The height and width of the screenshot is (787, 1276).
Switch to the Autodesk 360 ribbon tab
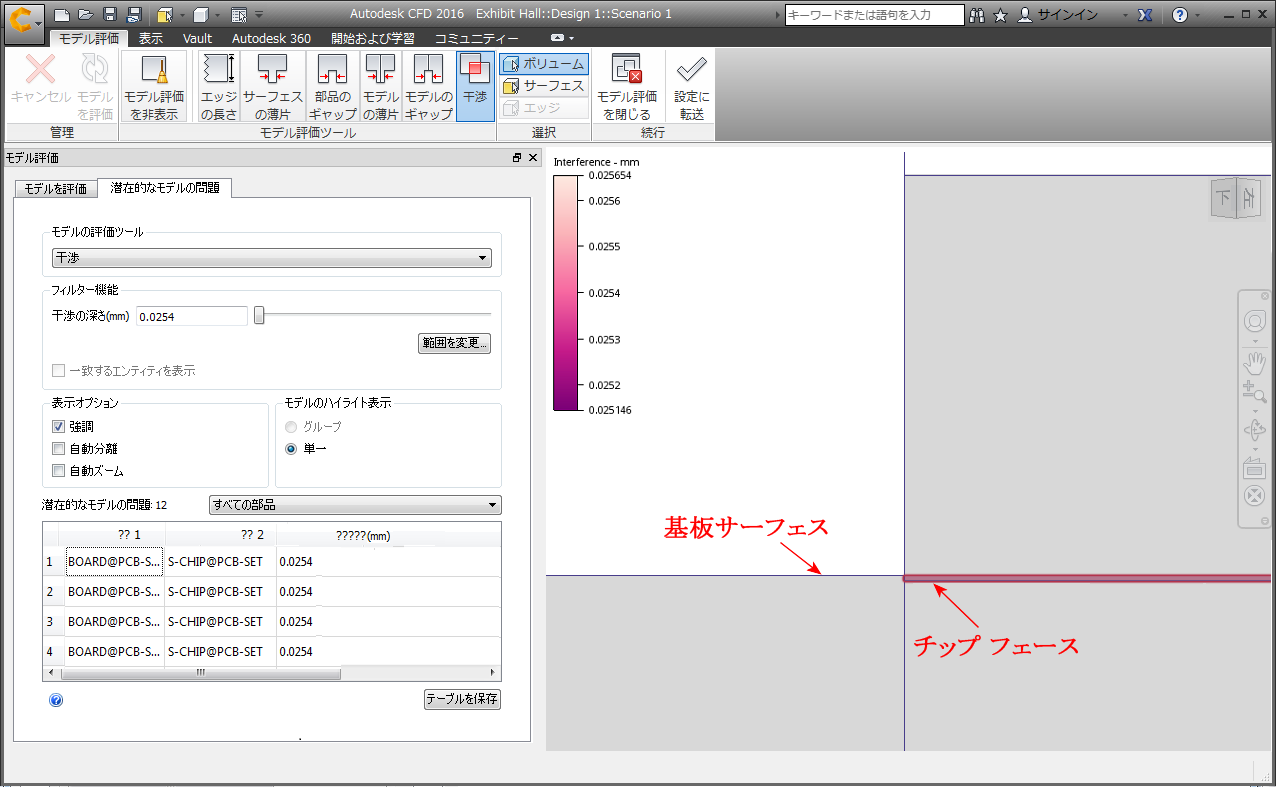coord(271,38)
